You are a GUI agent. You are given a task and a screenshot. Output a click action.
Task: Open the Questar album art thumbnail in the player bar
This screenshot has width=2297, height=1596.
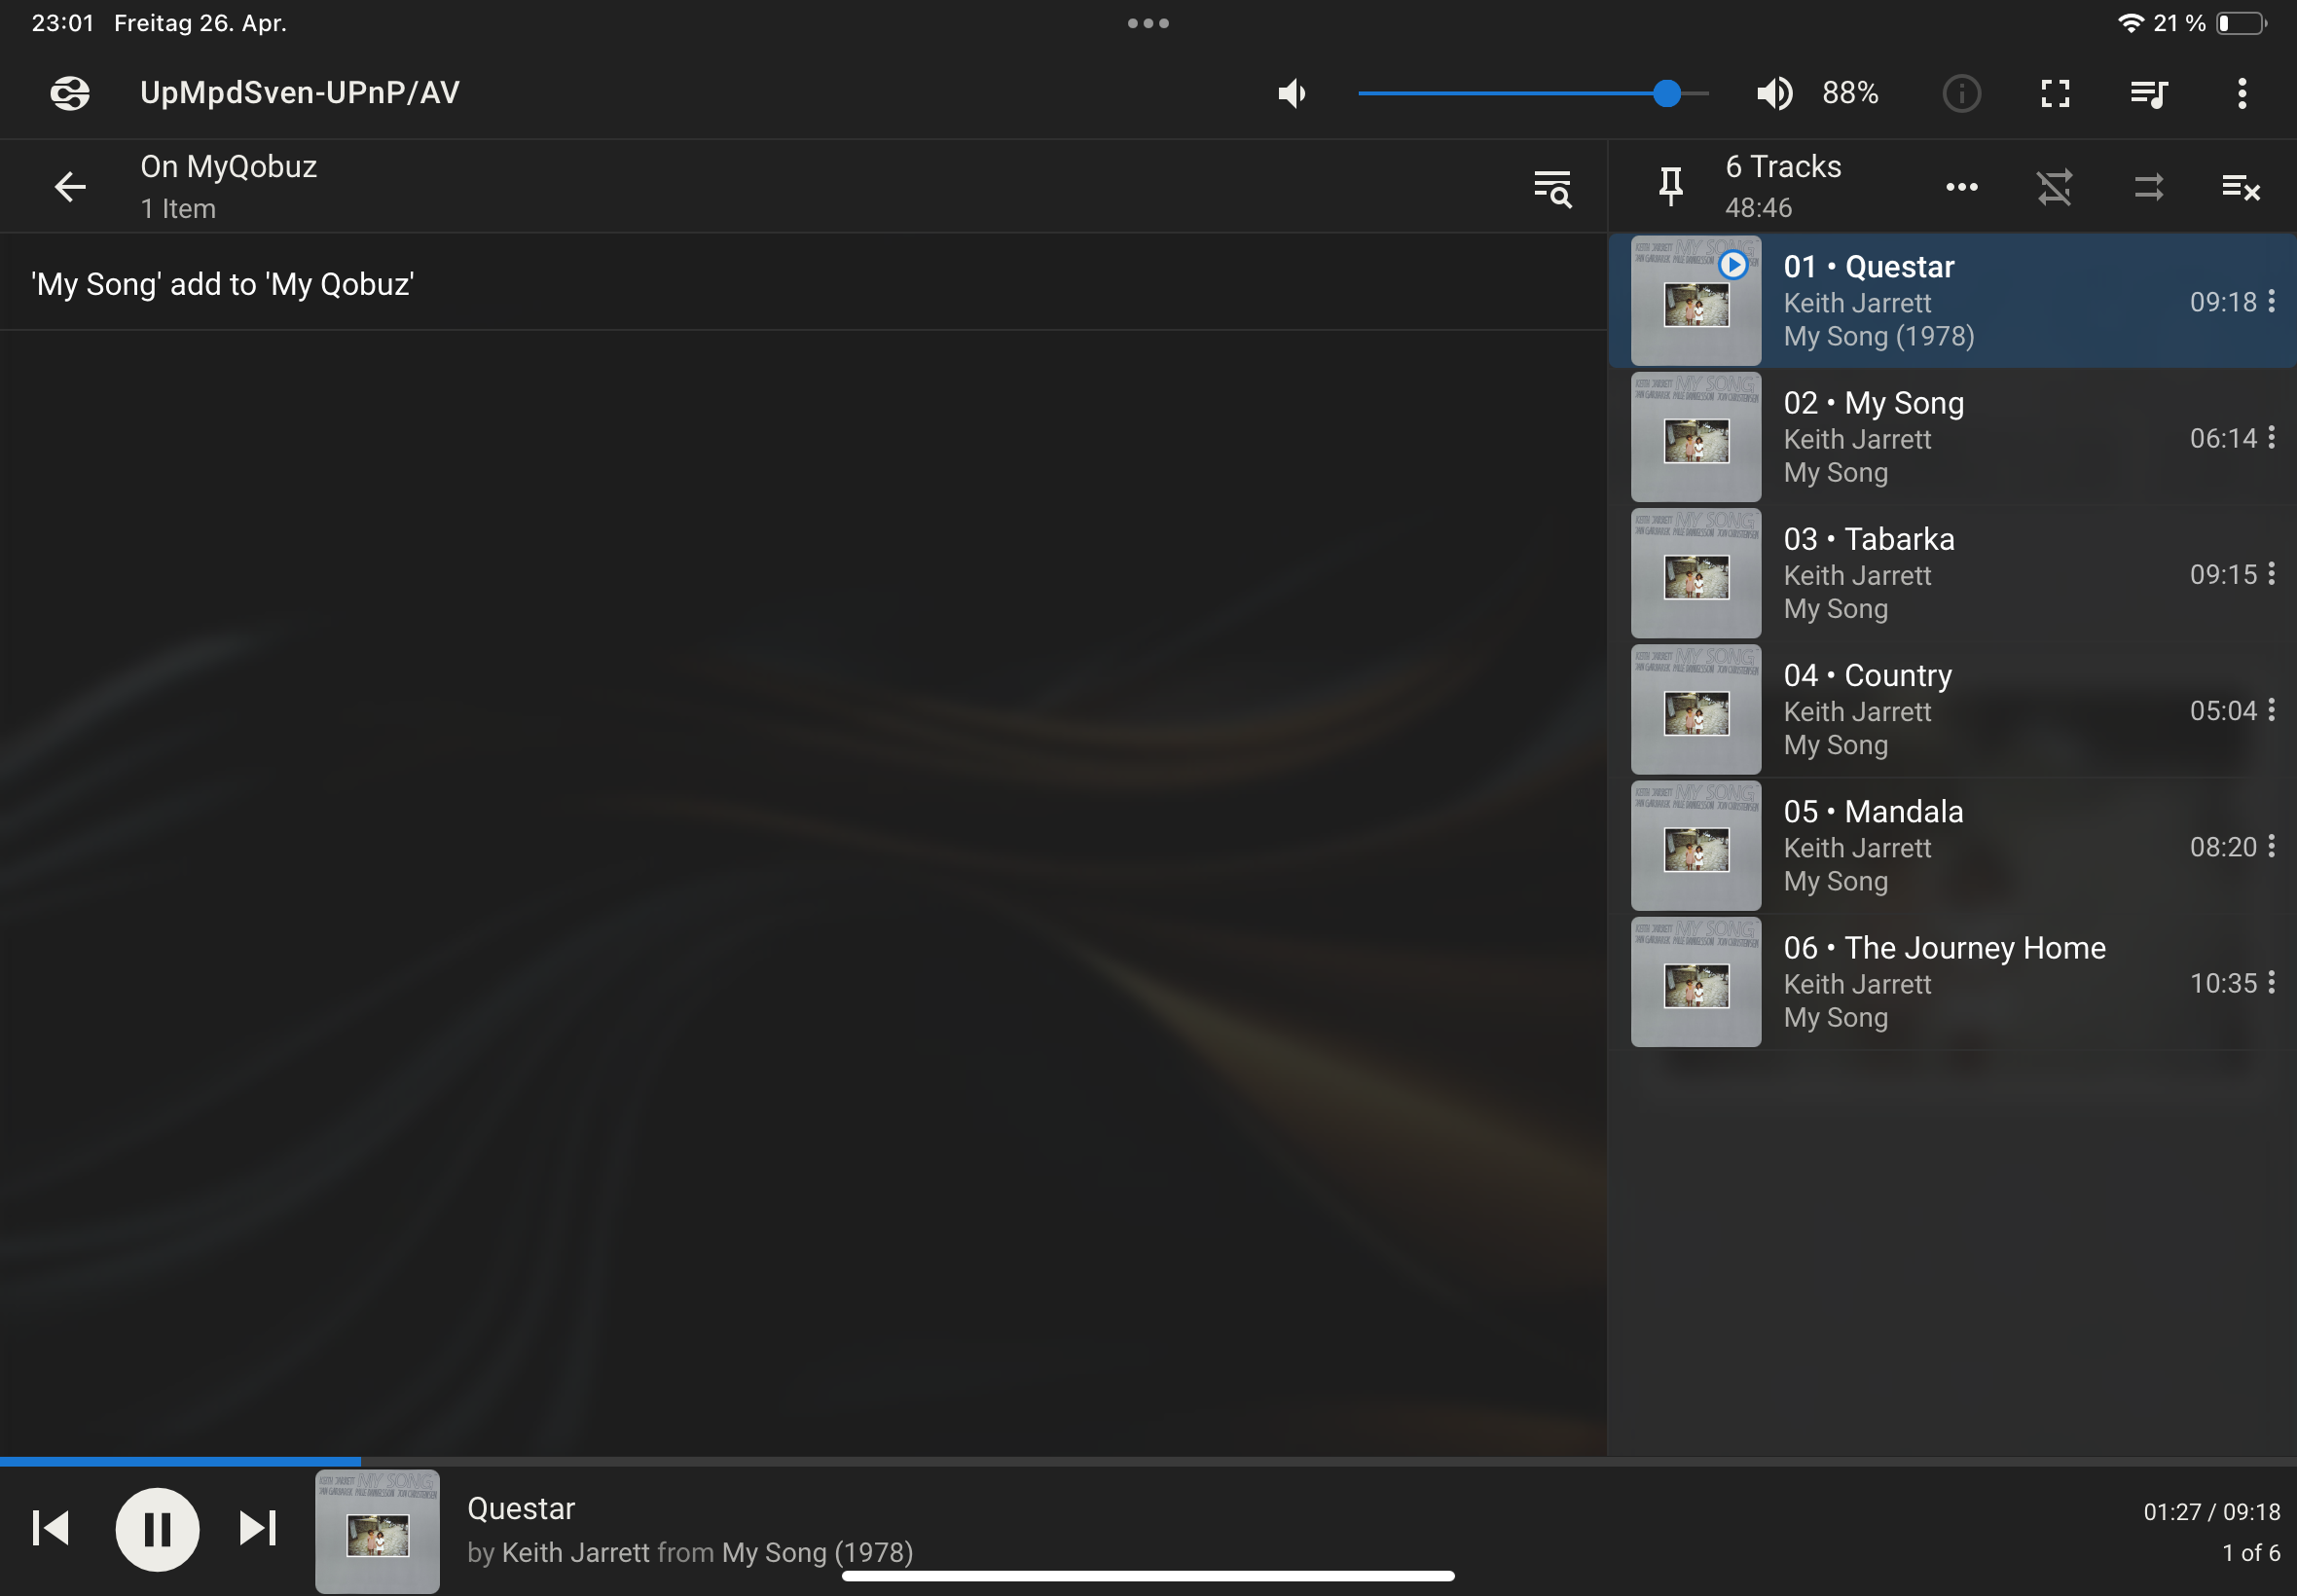tap(377, 1530)
